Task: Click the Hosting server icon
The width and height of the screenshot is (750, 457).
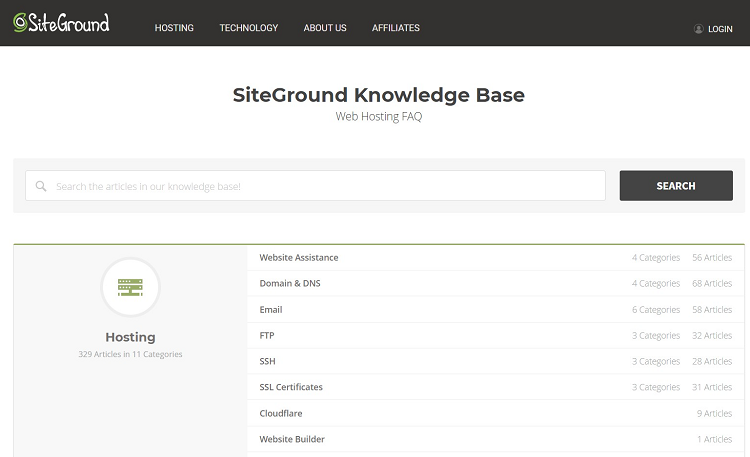Action: (130, 287)
